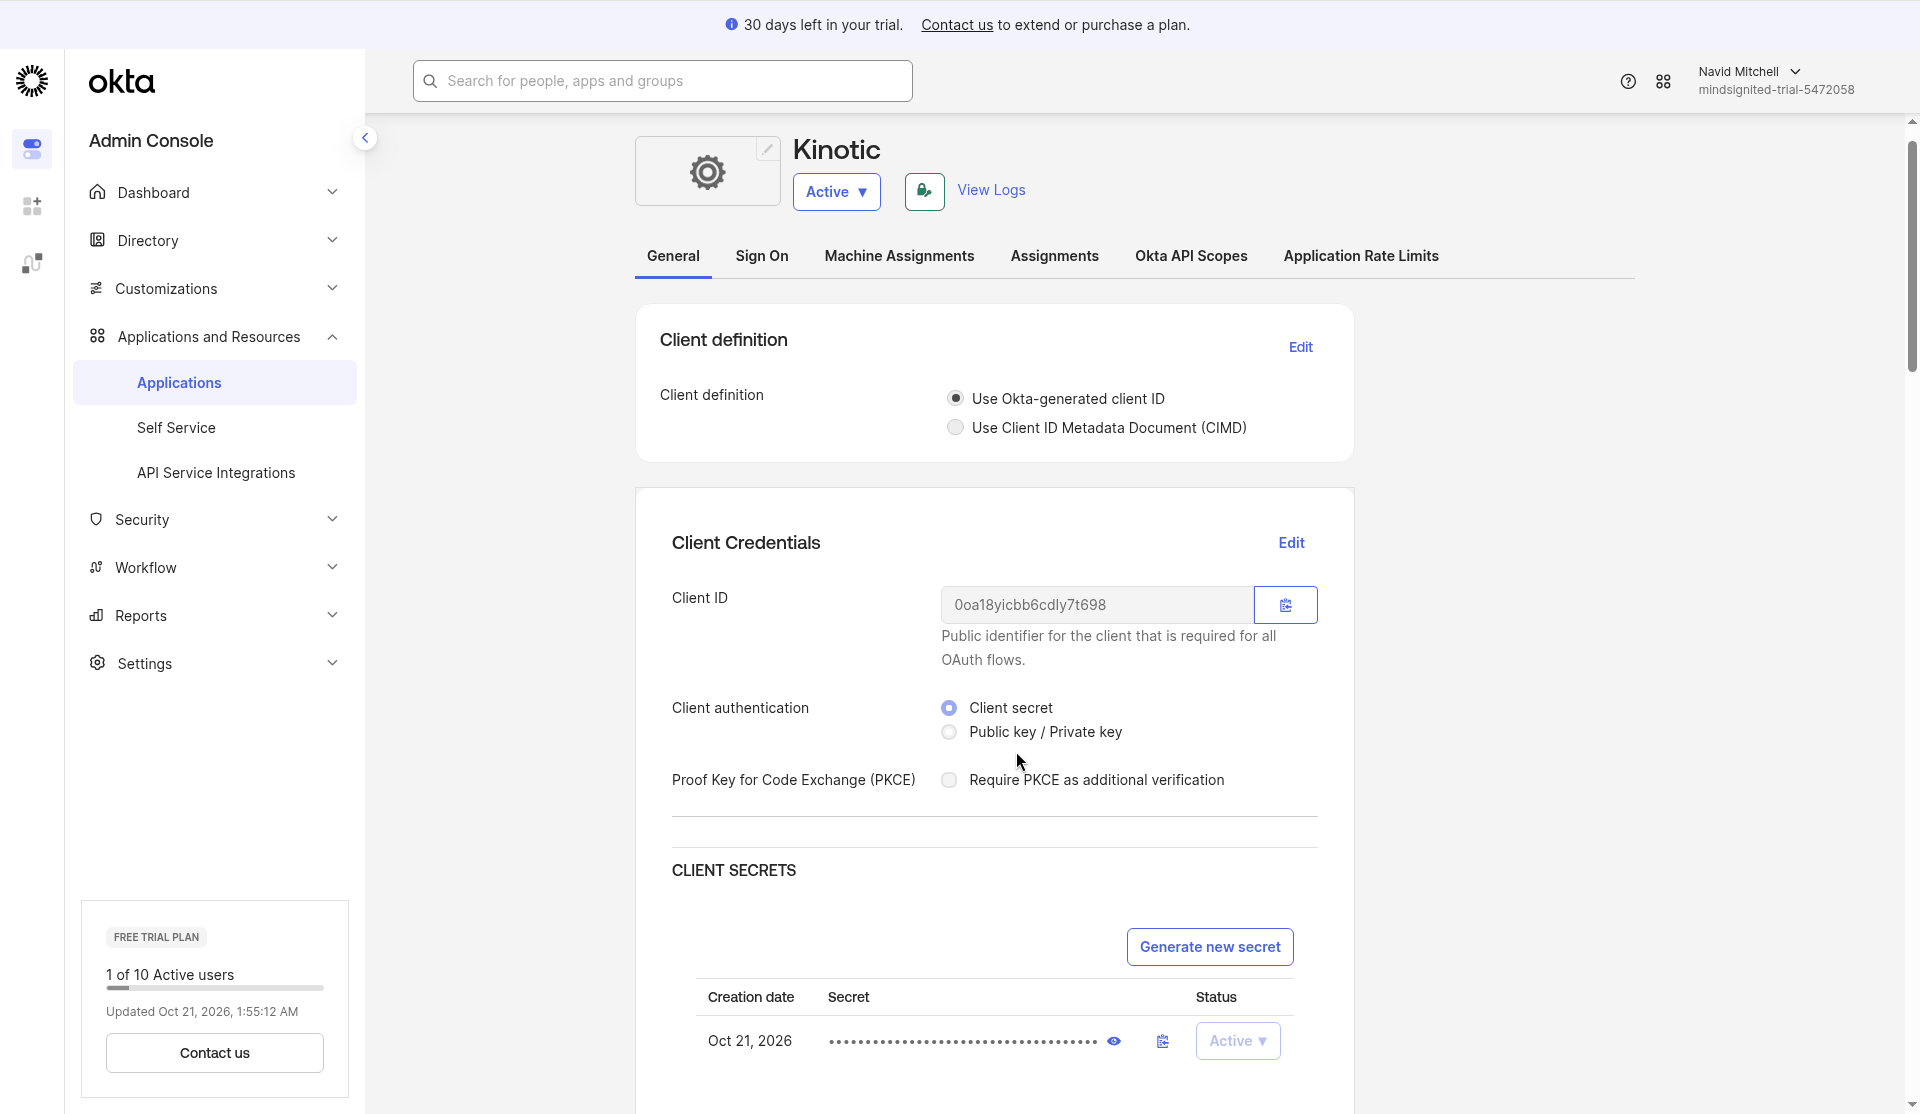The width and height of the screenshot is (1920, 1114).
Task: Open Navid Mitchell account menu
Action: coord(1776,81)
